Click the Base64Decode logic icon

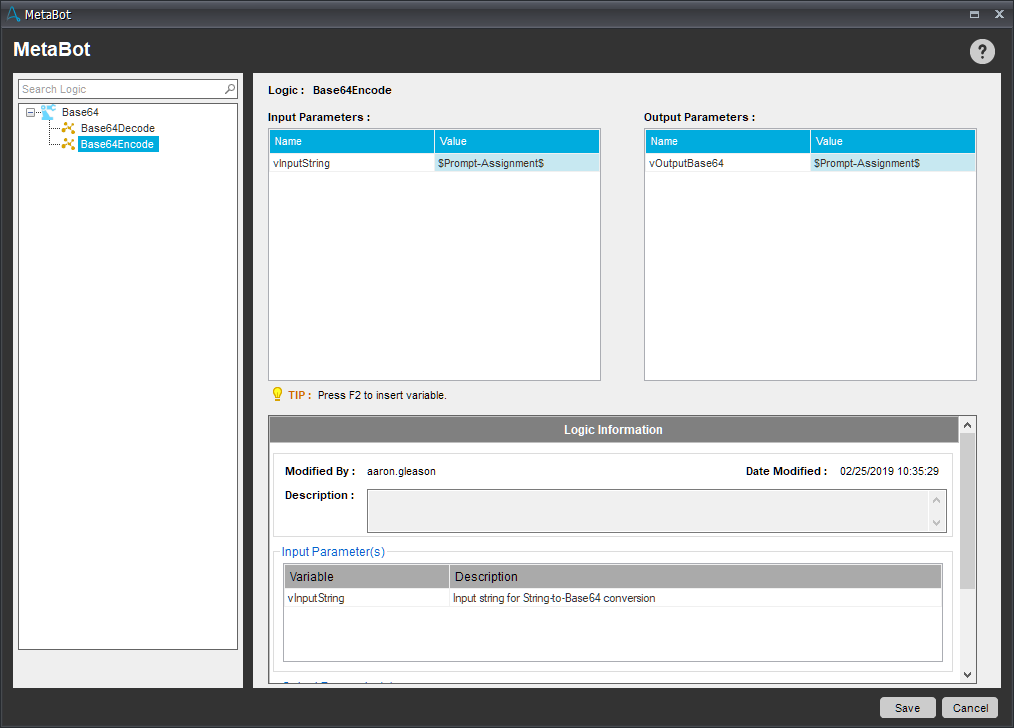[68, 128]
